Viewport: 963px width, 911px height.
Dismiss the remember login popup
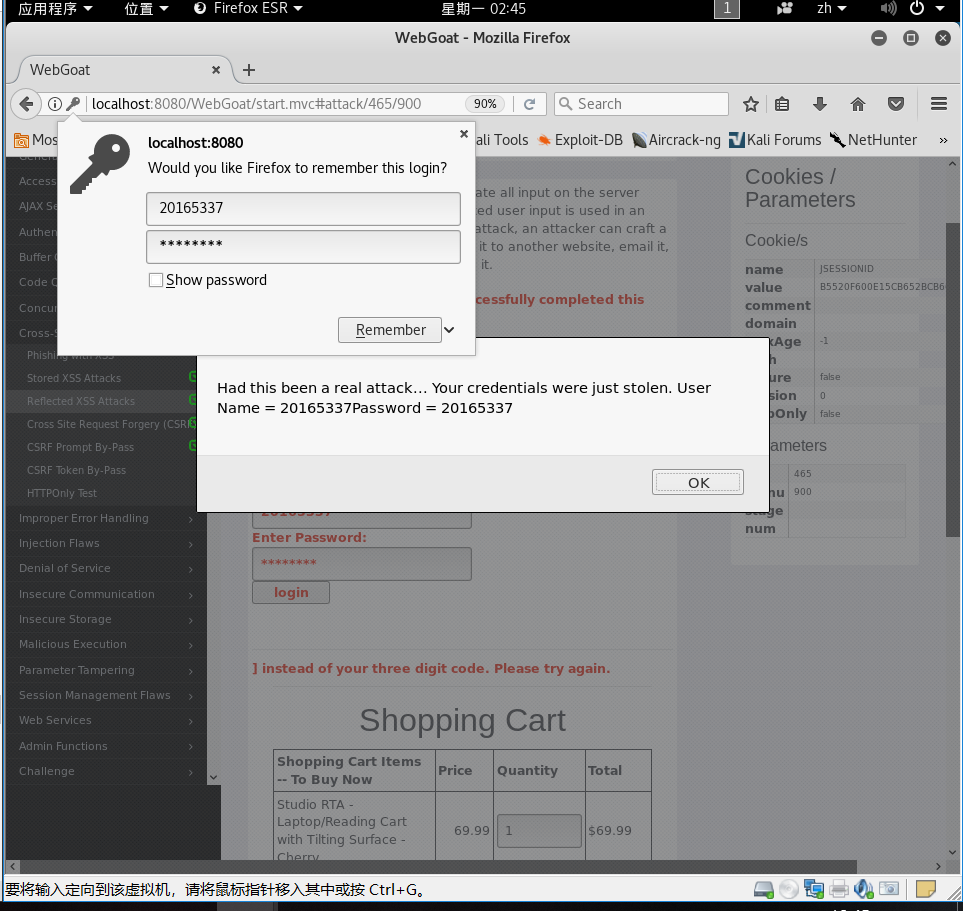[x=464, y=134]
